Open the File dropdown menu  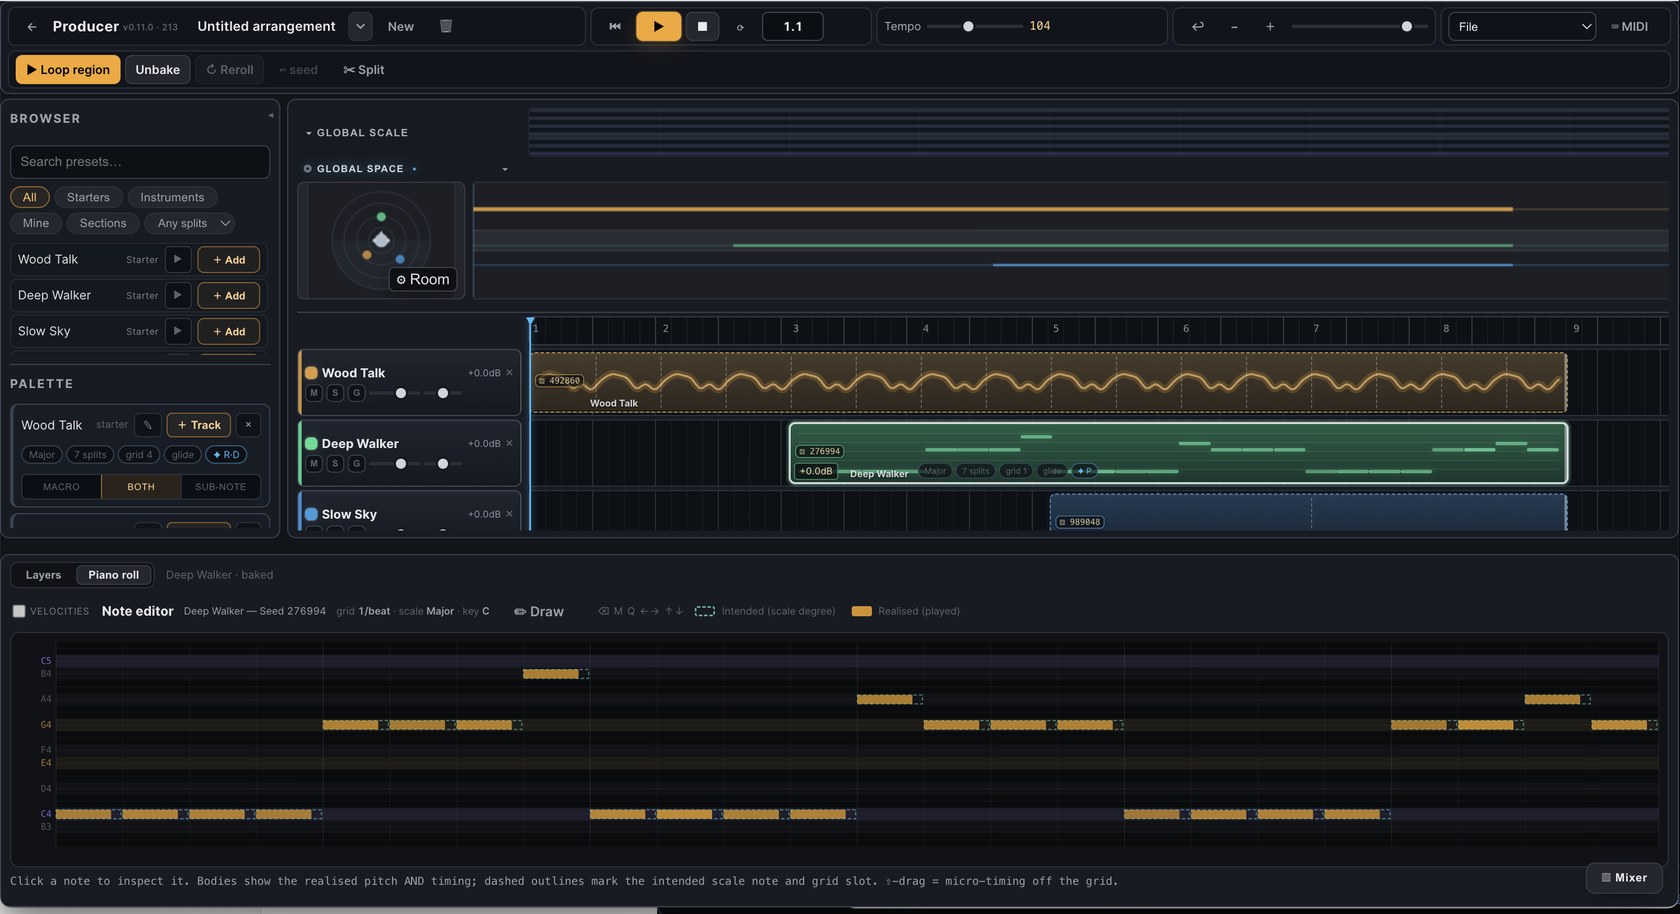point(1522,27)
